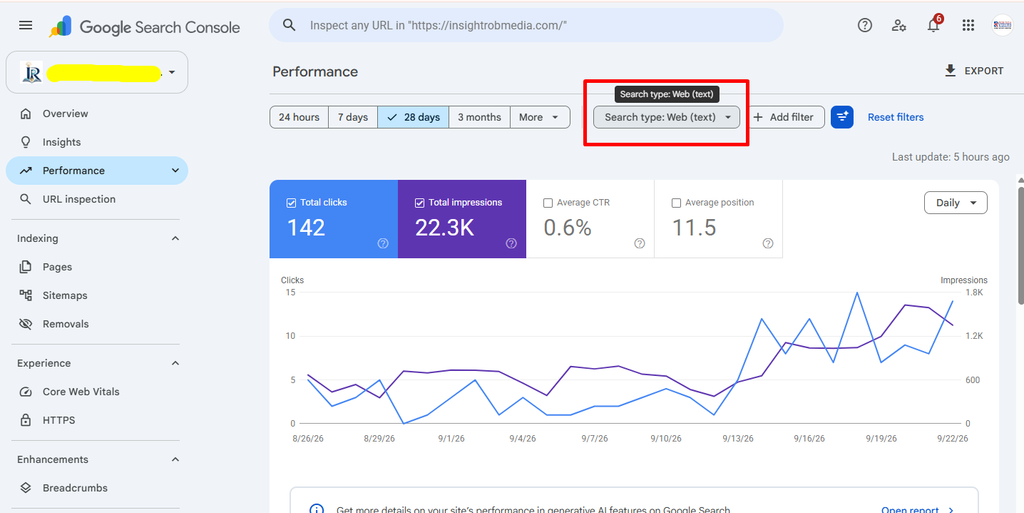Image resolution: width=1024 pixels, height=513 pixels.
Task: Click the Inspect any URL search field
Action: point(526,25)
